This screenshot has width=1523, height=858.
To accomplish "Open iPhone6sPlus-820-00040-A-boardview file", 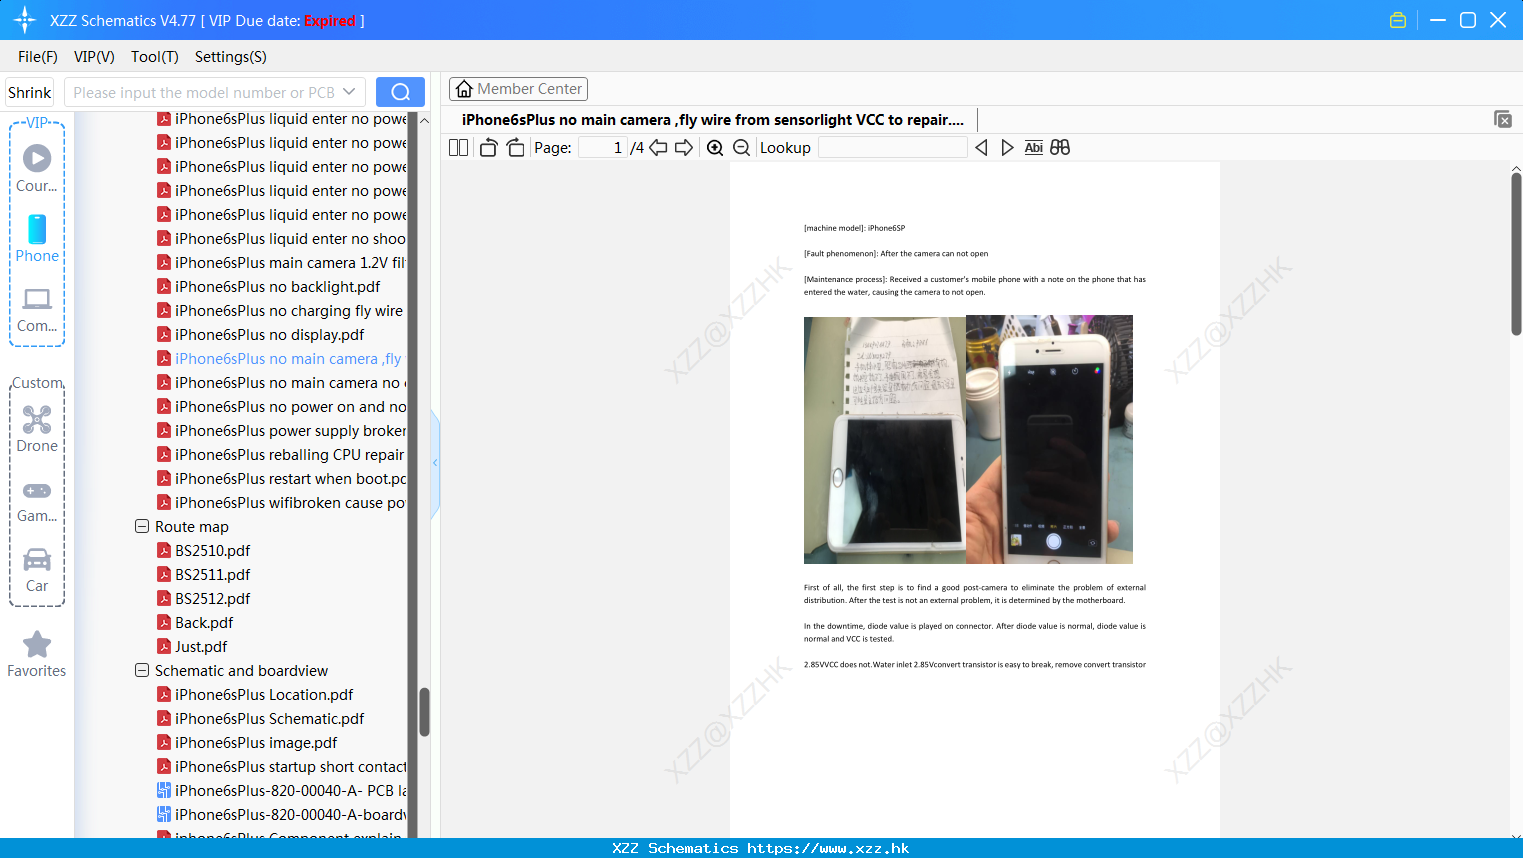I will (x=281, y=814).
